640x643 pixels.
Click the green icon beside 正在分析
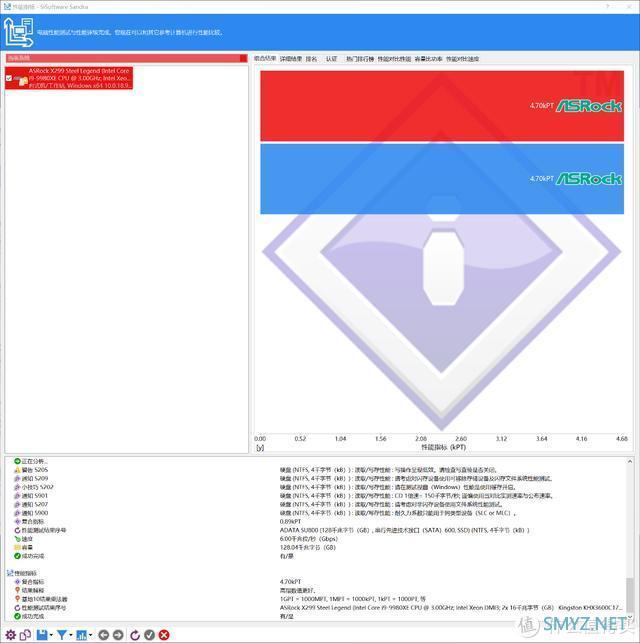[x=17, y=461]
